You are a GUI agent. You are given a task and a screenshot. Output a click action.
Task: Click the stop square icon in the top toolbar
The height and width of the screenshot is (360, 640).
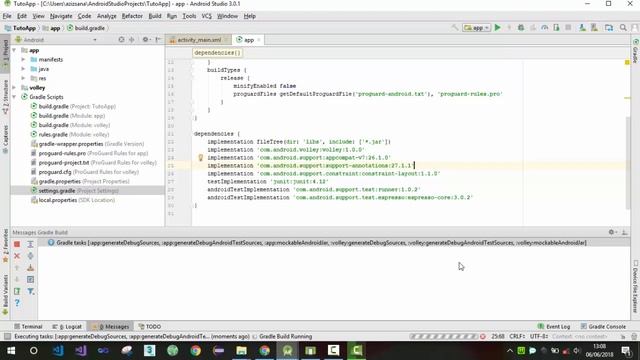click(x=568, y=28)
